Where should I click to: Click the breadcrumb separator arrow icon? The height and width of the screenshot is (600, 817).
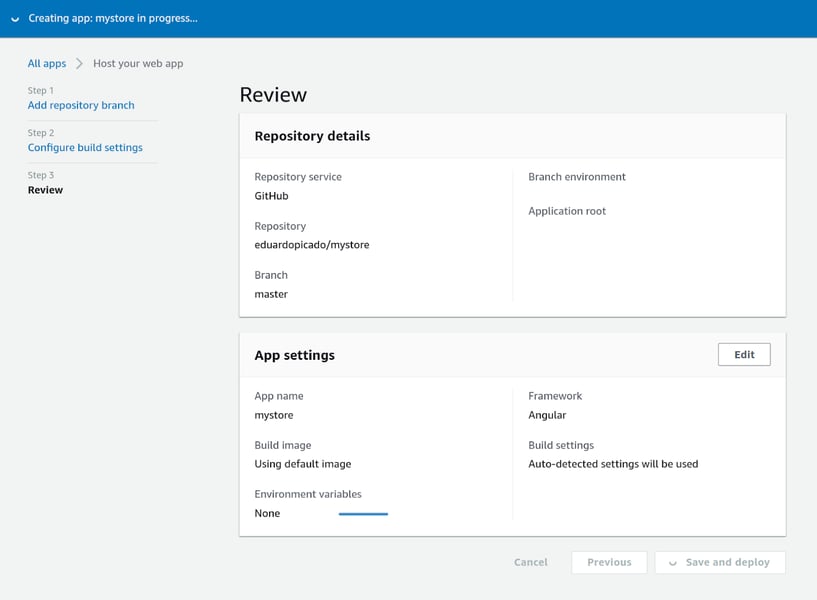[79, 63]
